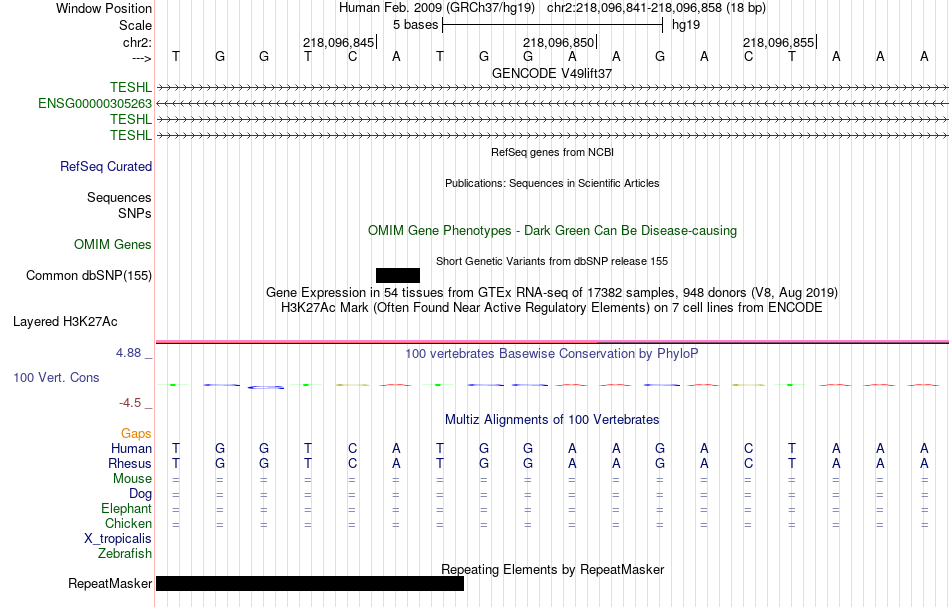Click the X_tropicalis species alignment label

[118, 539]
